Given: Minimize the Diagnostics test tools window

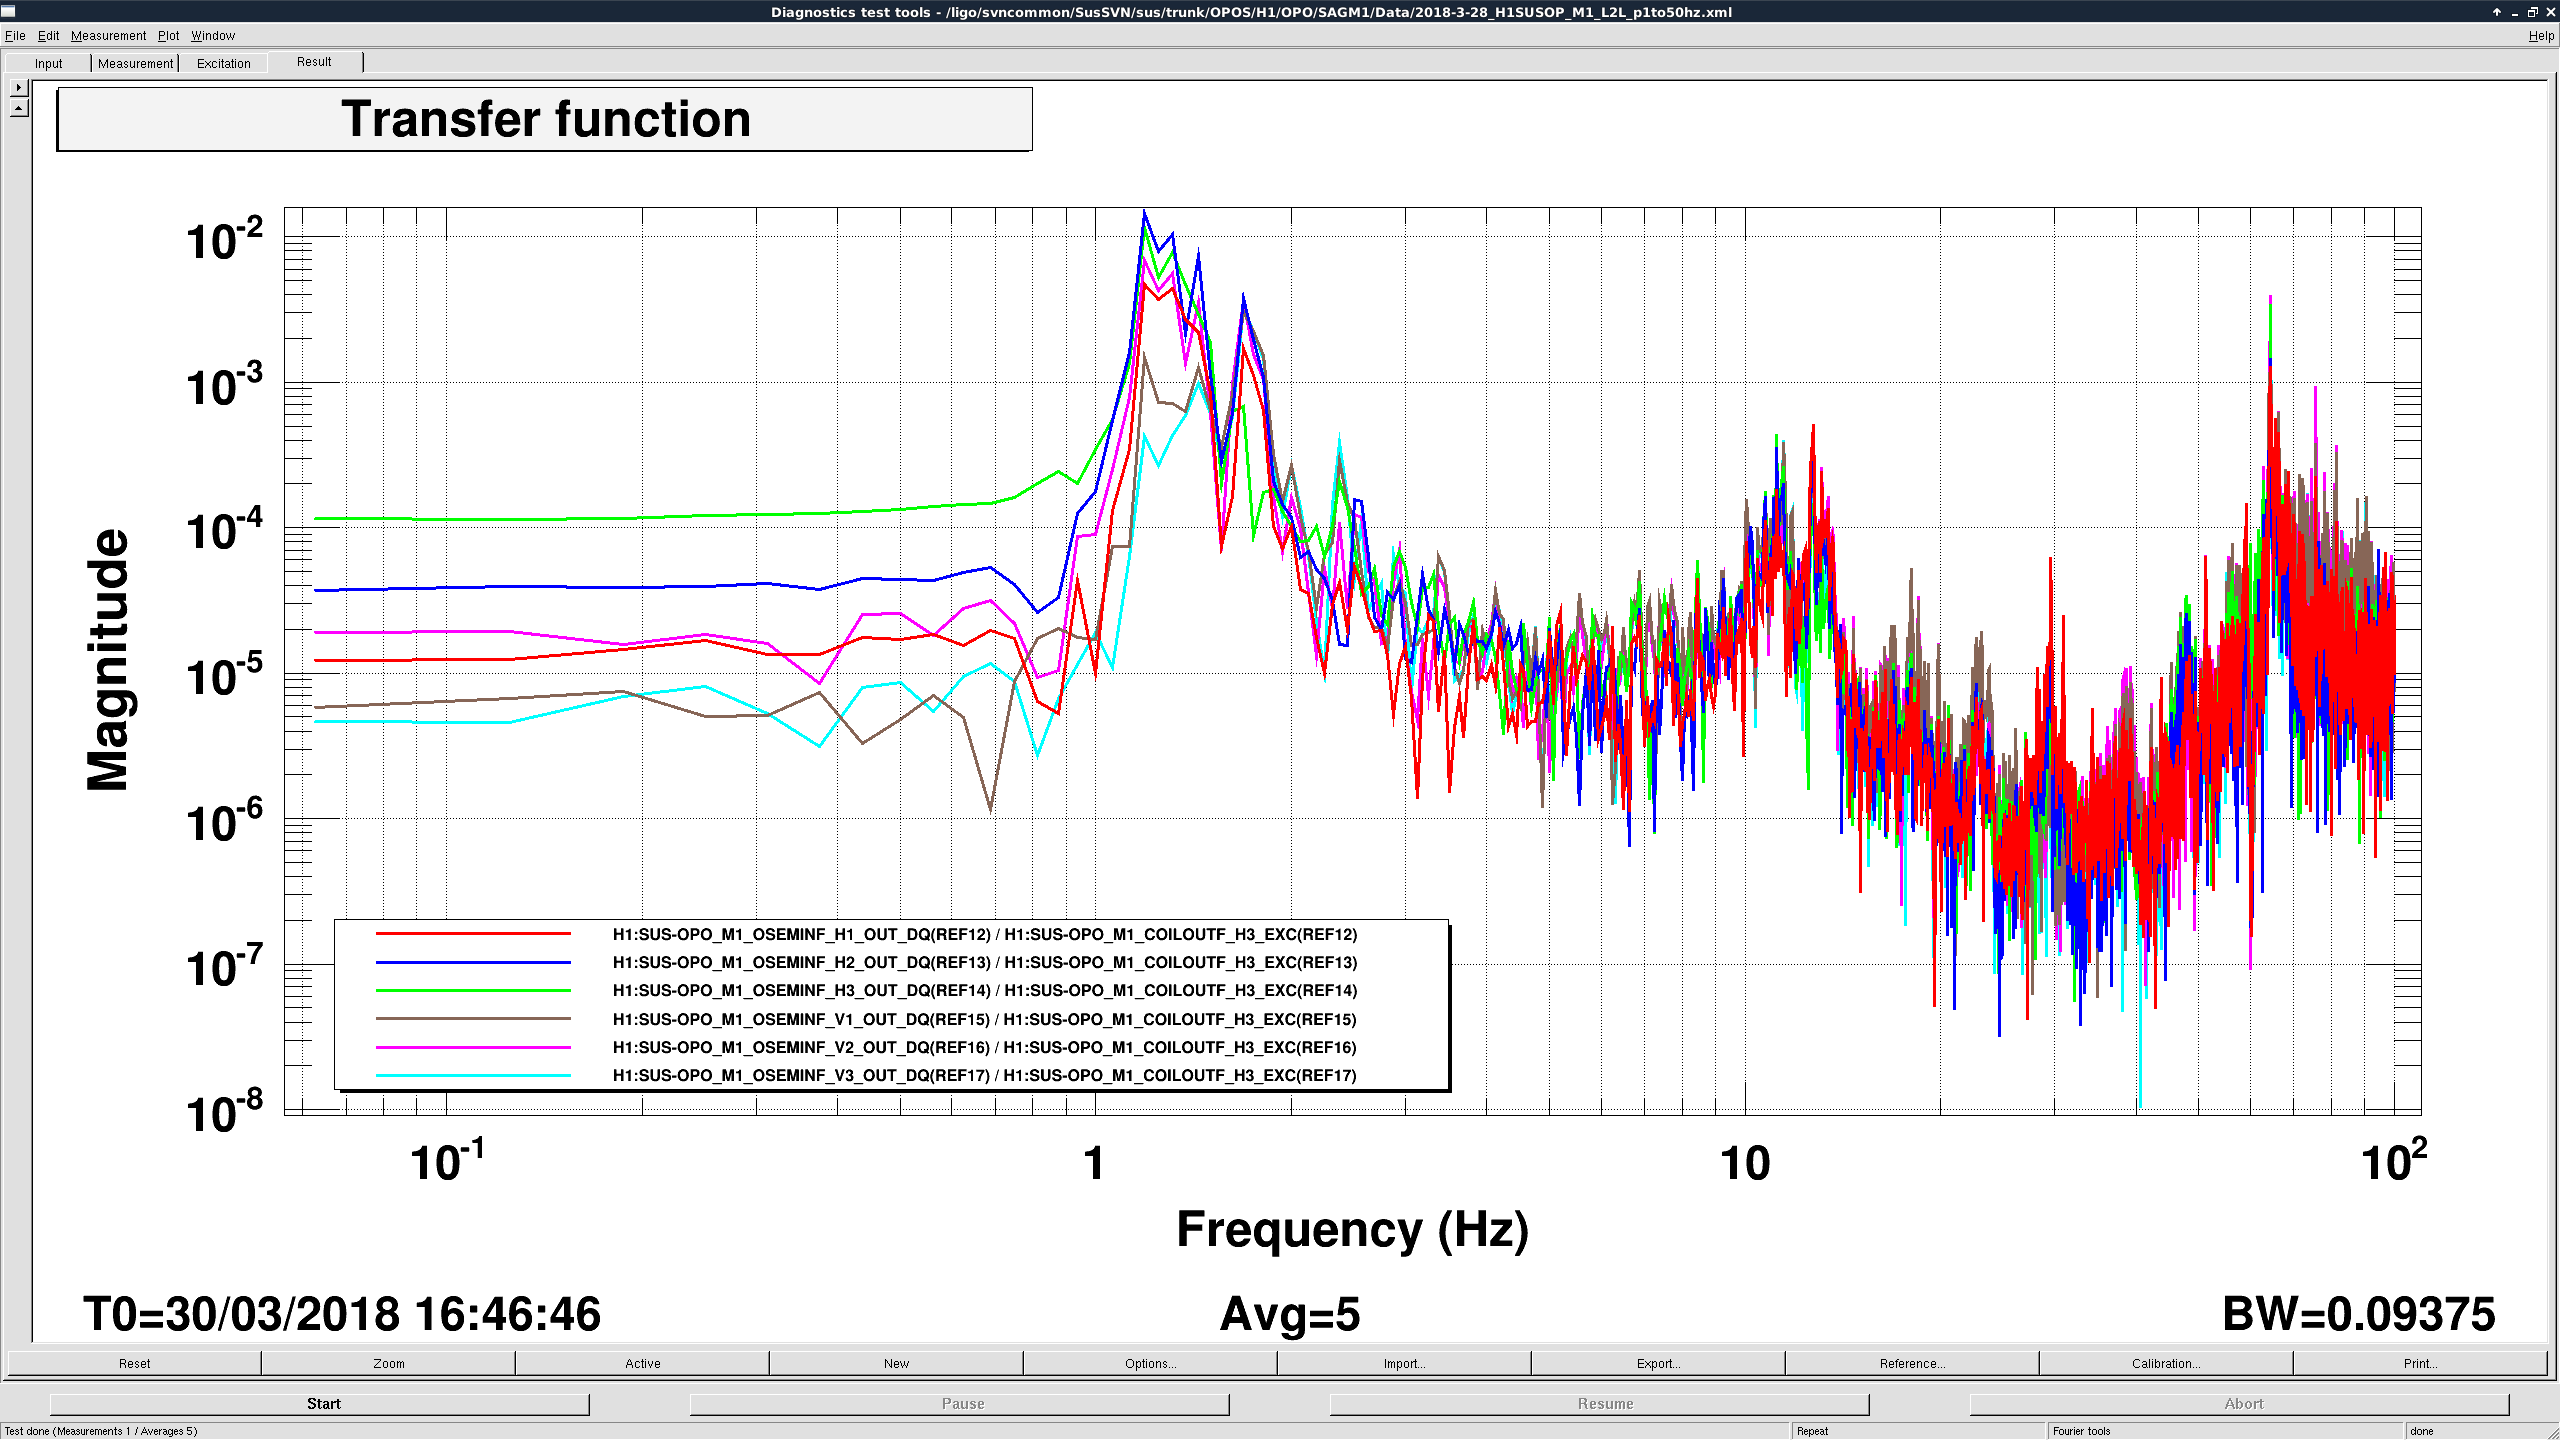Looking at the screenshot, I should (2515, 12).
